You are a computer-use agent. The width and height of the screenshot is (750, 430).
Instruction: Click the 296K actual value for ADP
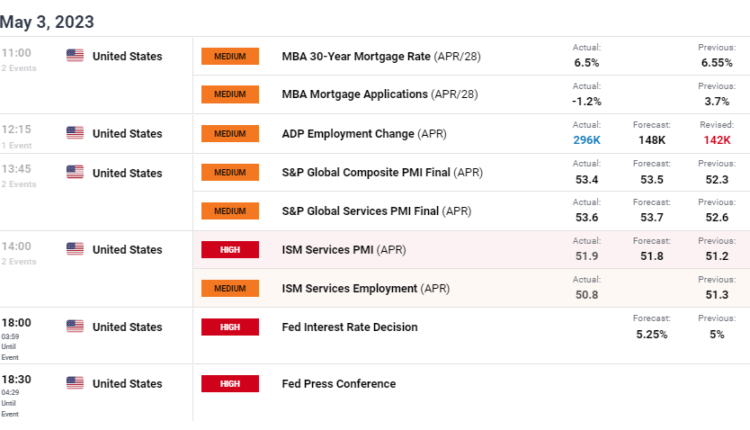tap(587, 140)
